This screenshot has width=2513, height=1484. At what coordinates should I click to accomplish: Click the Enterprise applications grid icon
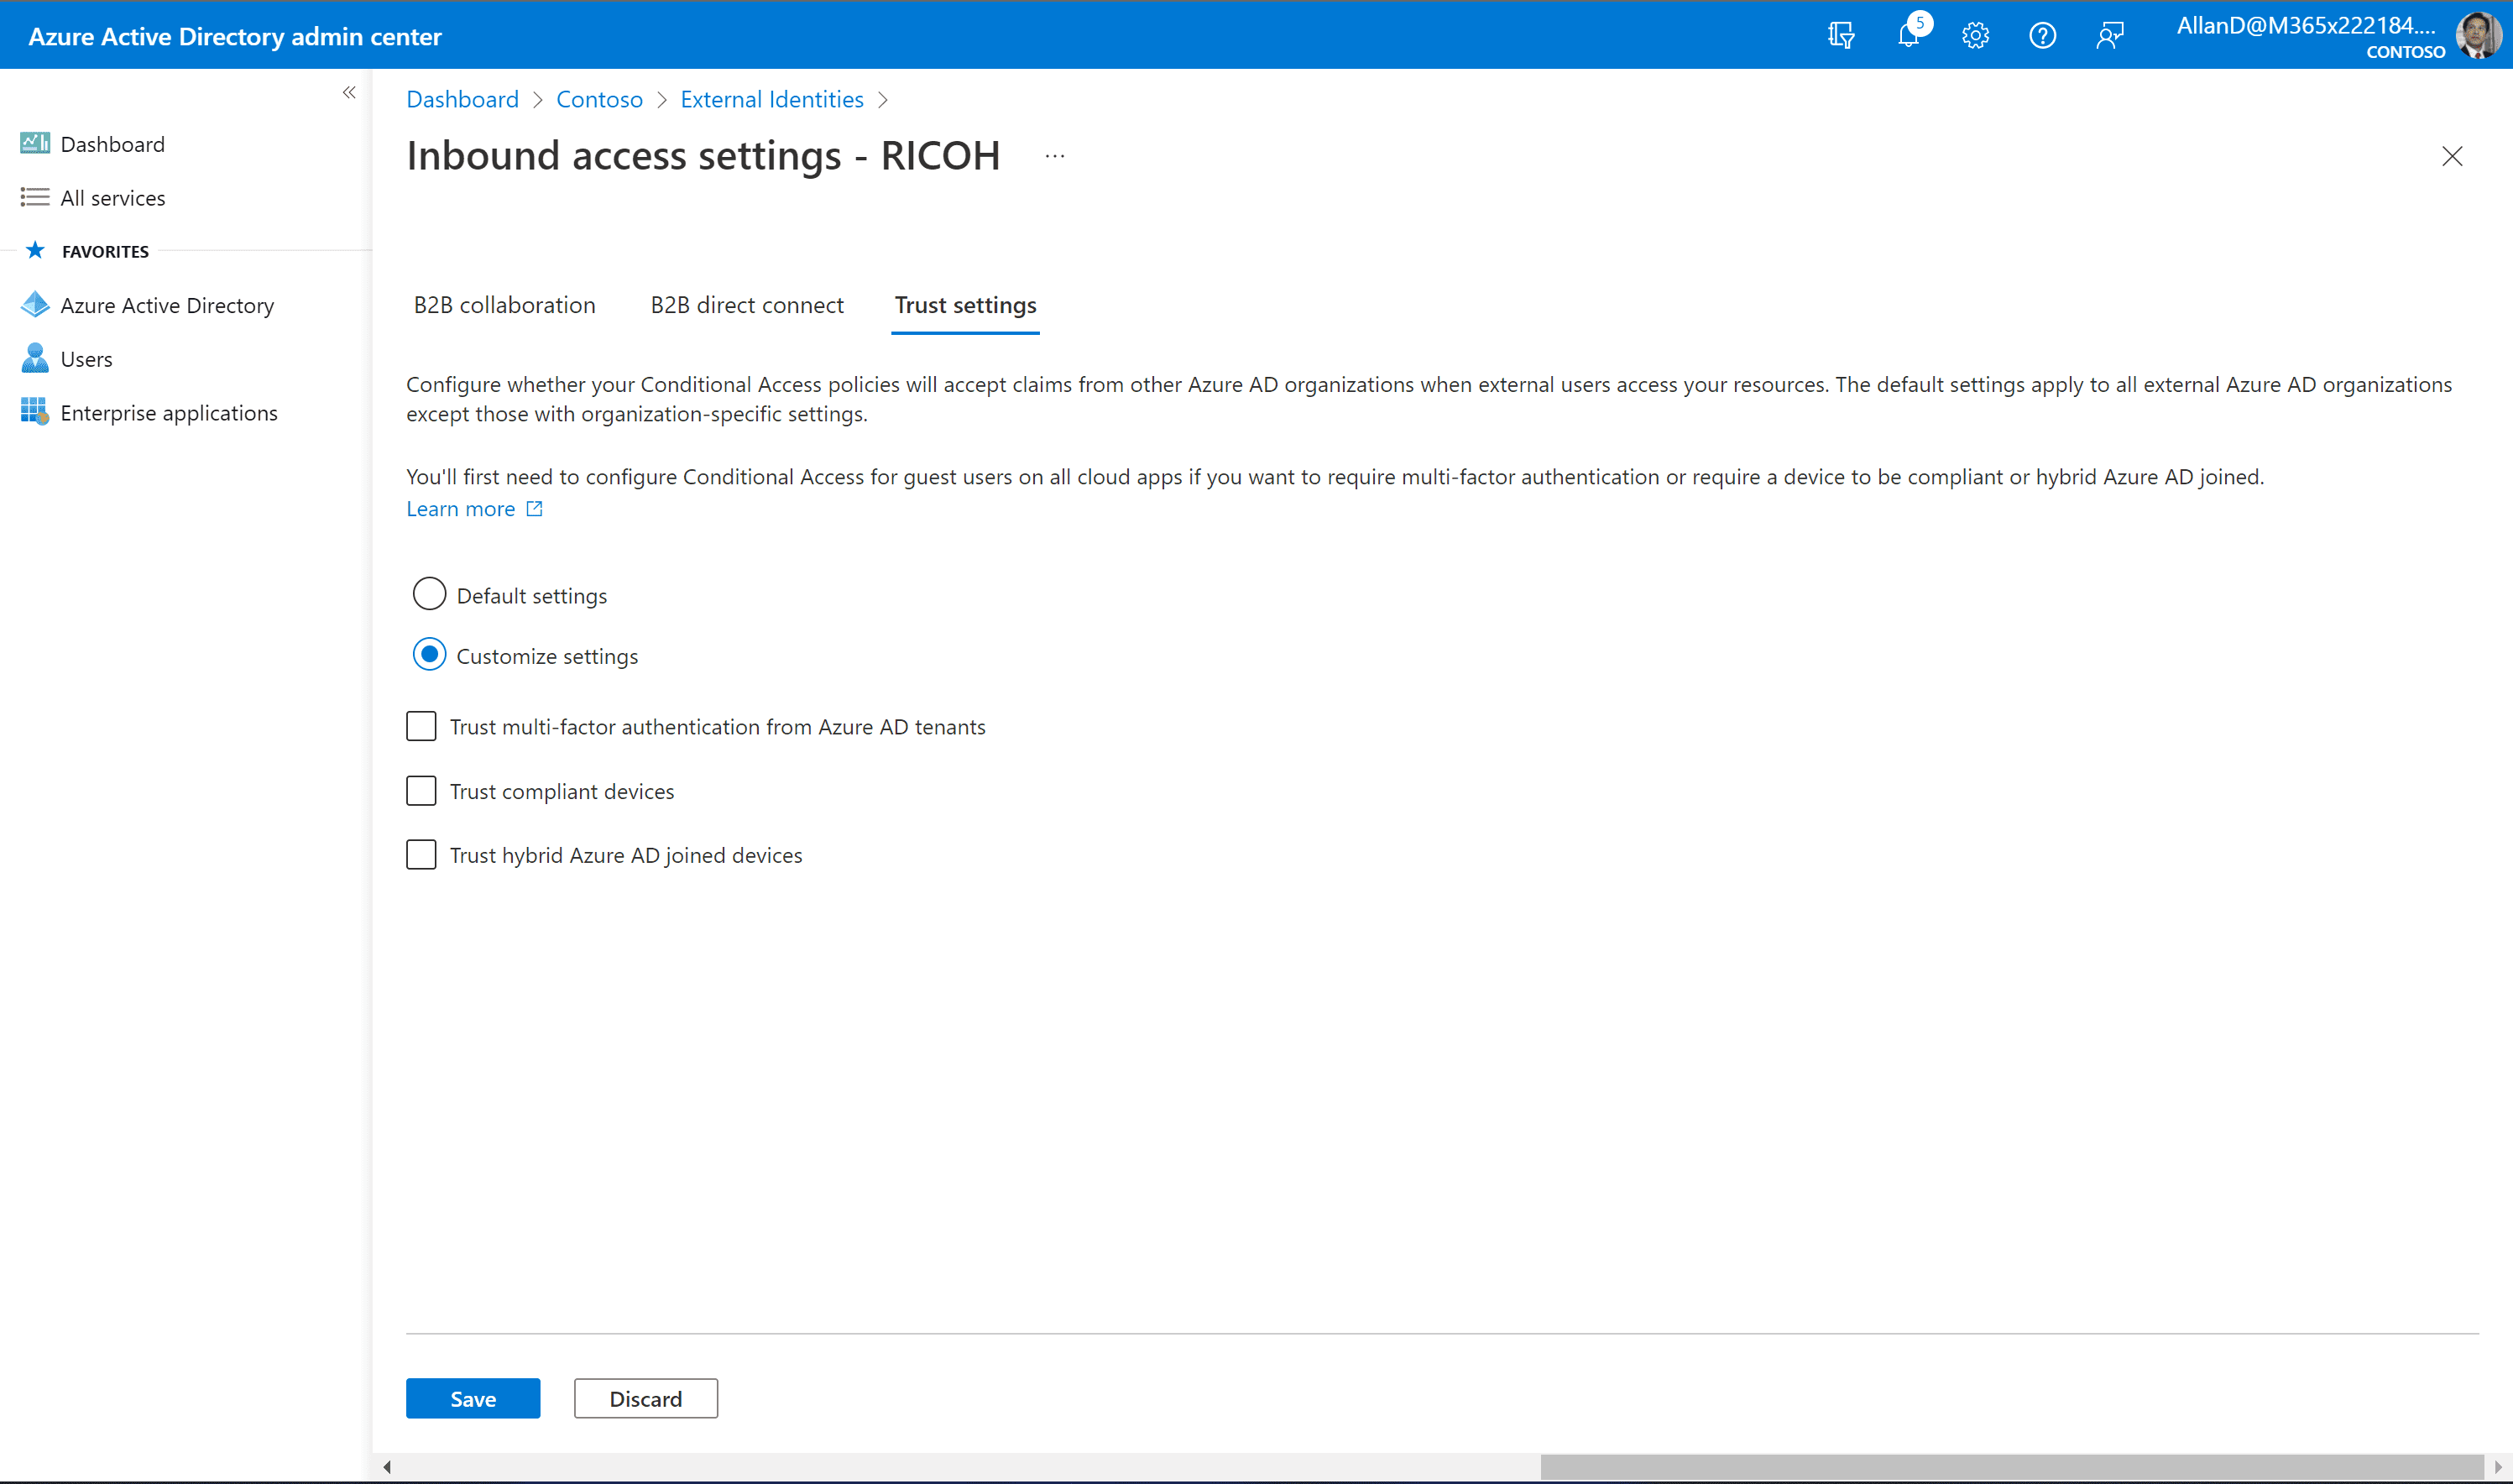click(35, 411)
